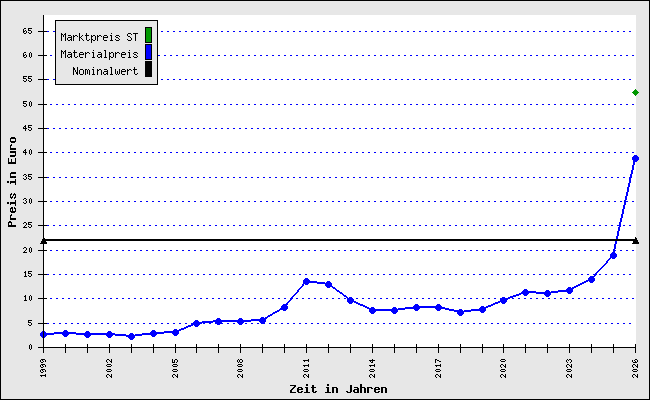
Task: Click the 'Preis in Euro' axis title
Action: pos(12,183)
